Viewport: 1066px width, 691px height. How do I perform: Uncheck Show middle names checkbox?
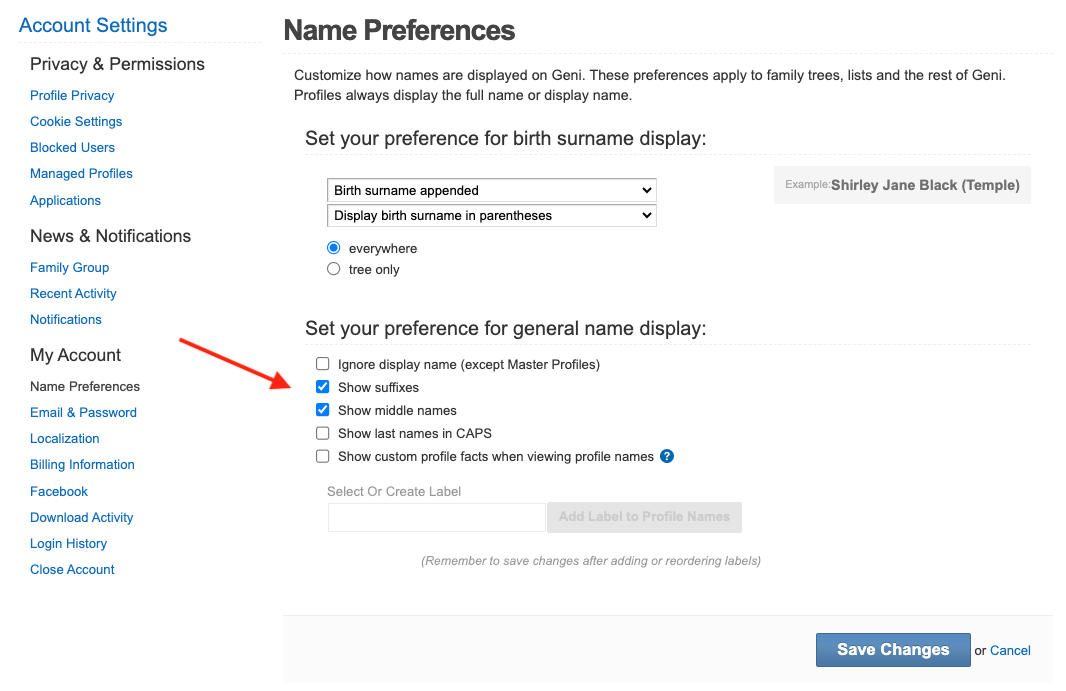click(322, 410)
